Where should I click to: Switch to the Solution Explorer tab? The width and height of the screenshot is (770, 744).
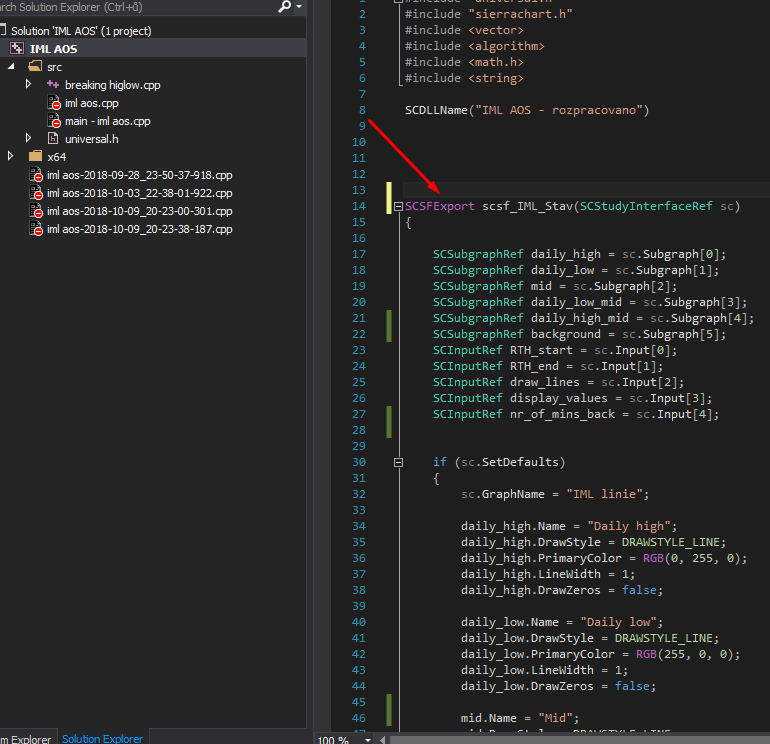tap(102, 738)
